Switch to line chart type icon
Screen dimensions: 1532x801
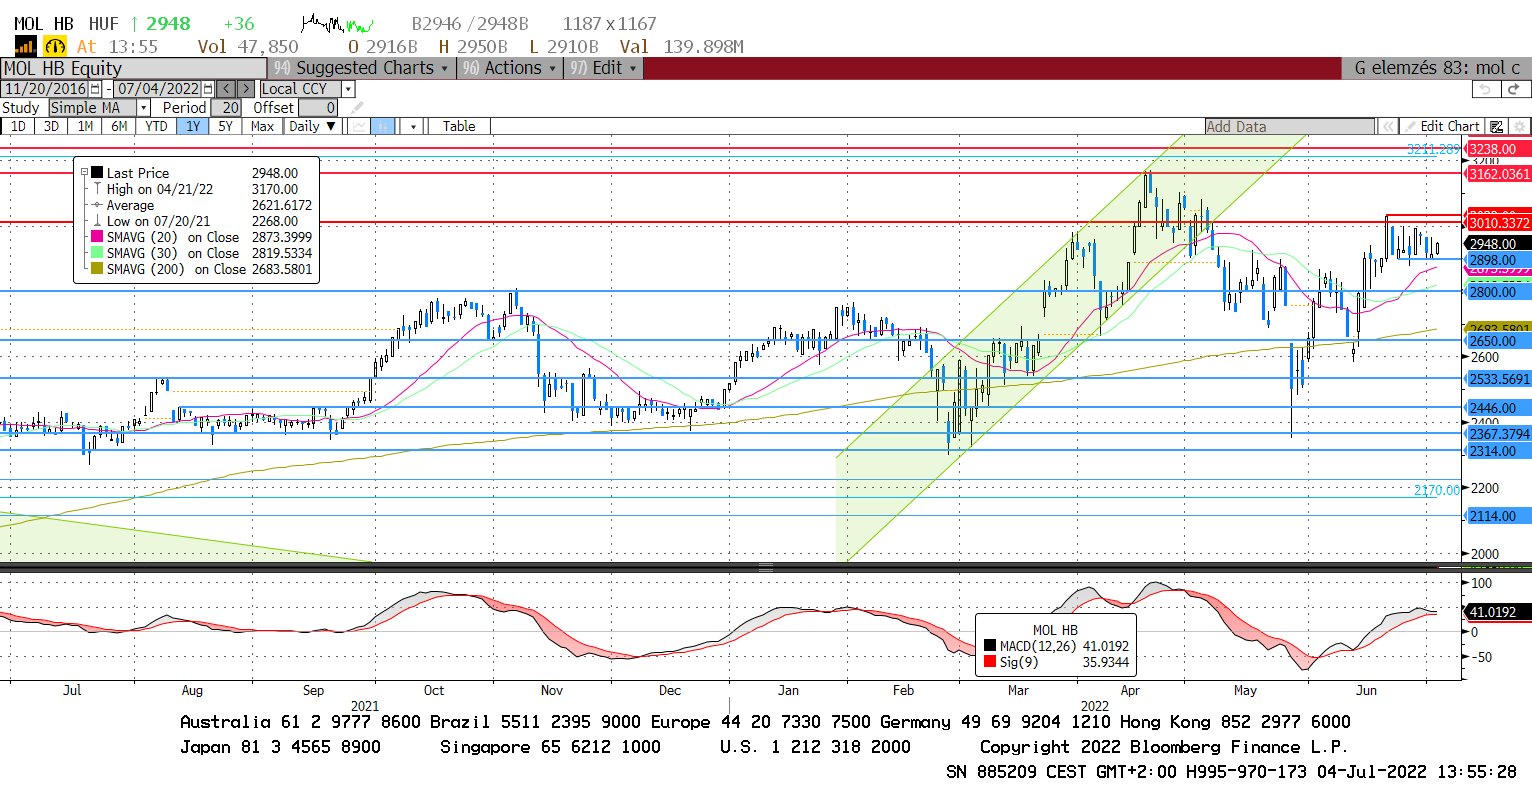359,126
